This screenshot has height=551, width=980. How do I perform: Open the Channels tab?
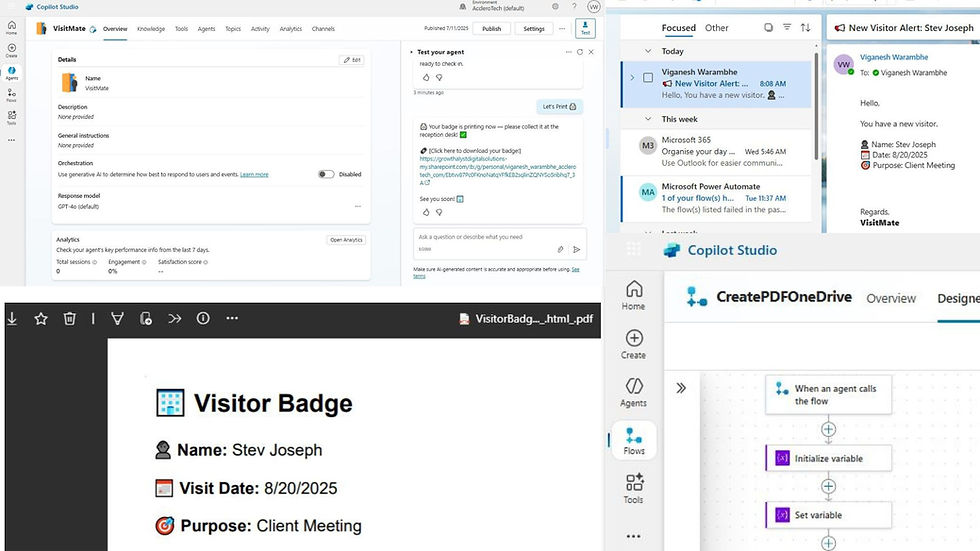click(x=322, y=29)
